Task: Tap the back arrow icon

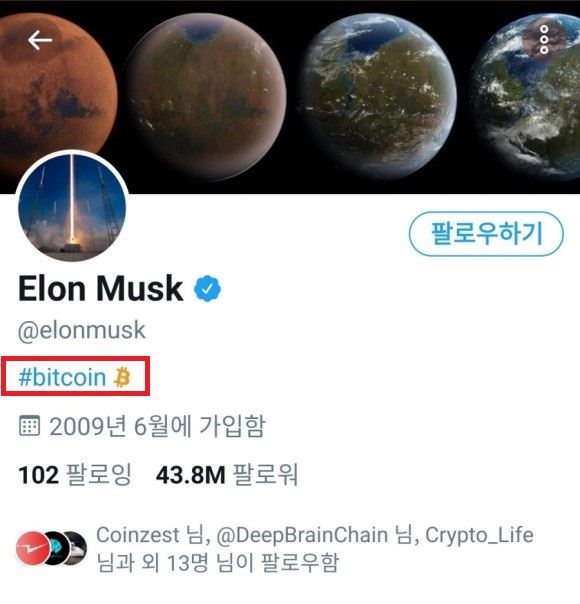Action: point(40,39)
